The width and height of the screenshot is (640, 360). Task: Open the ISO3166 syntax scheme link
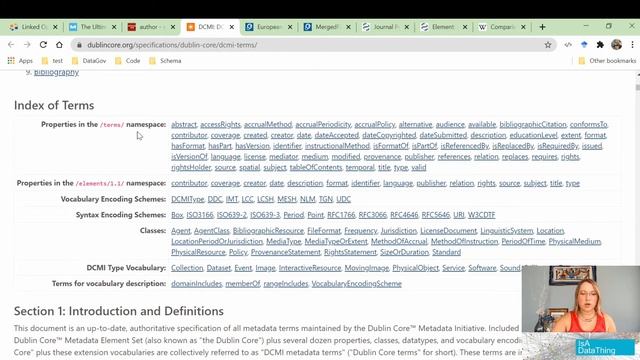click(x=200, y=215)
